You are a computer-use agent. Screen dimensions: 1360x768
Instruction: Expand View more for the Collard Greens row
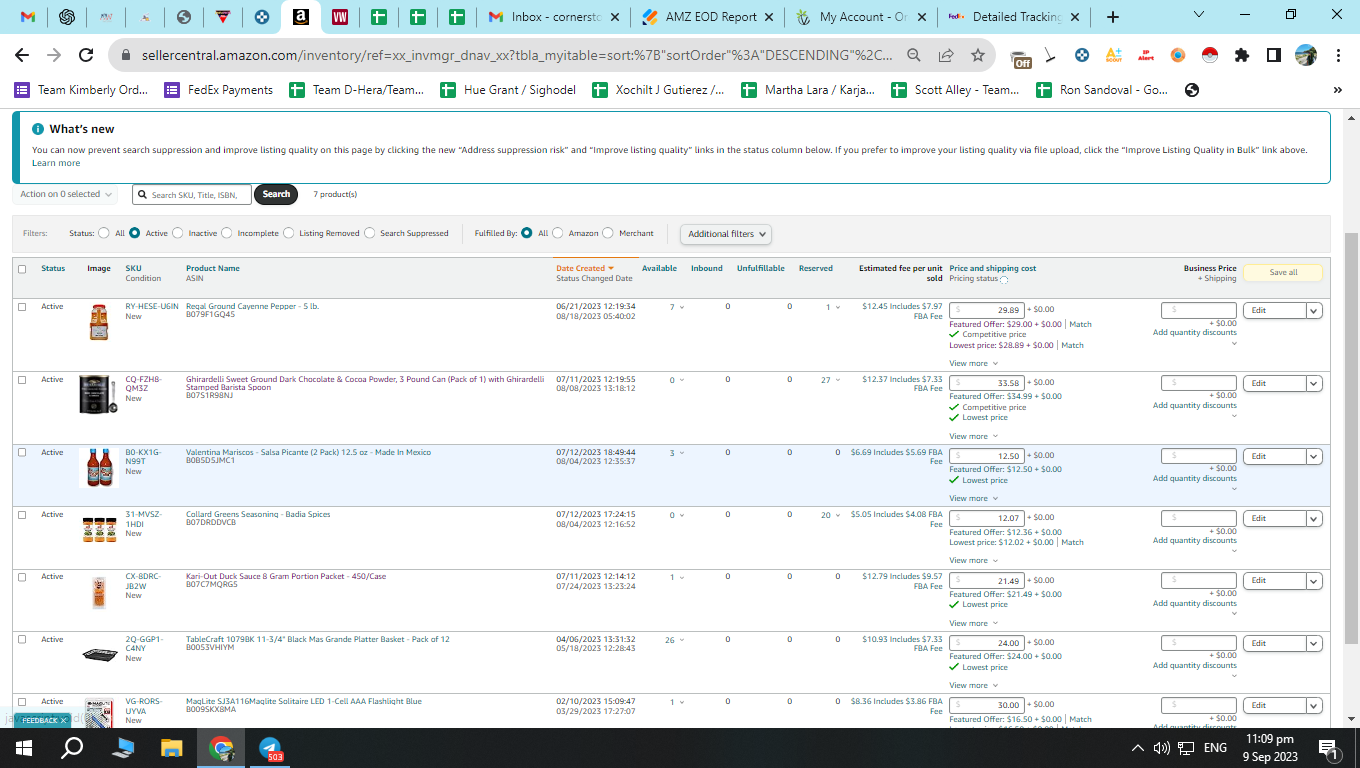pyautogui.click(x=972, y=560)
